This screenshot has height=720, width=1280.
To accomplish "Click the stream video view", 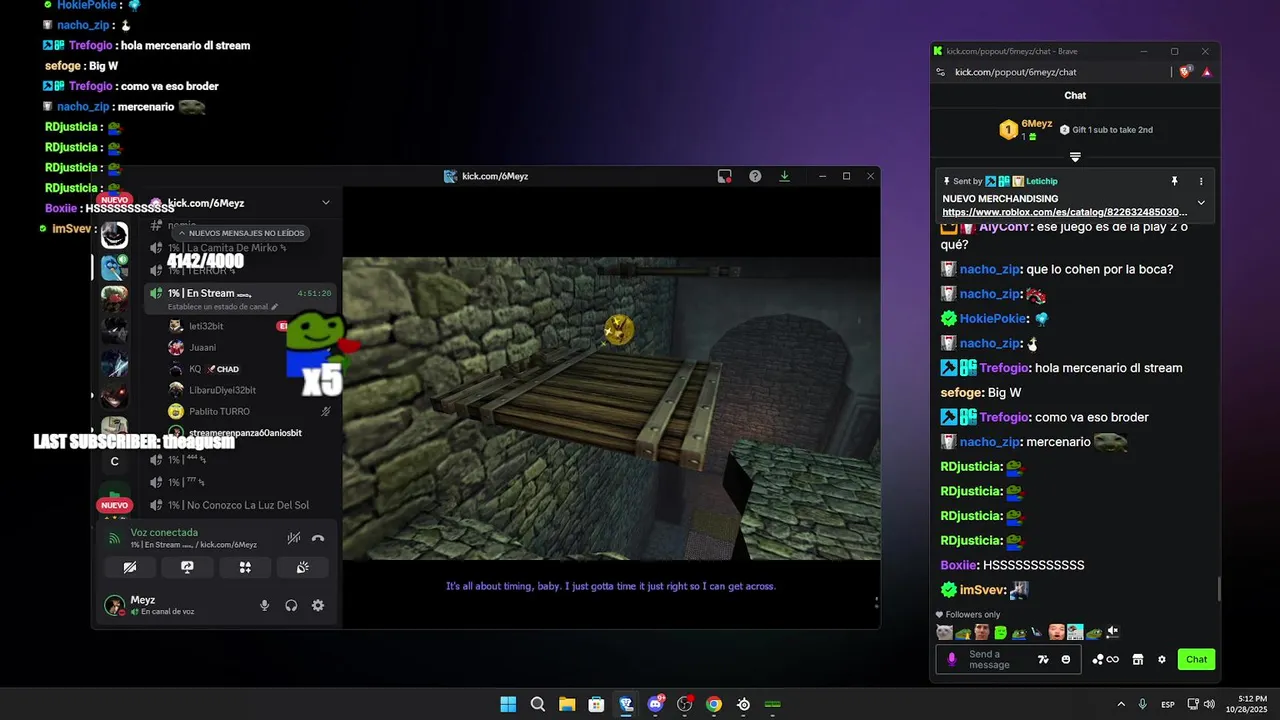I will tap(611, 408).
